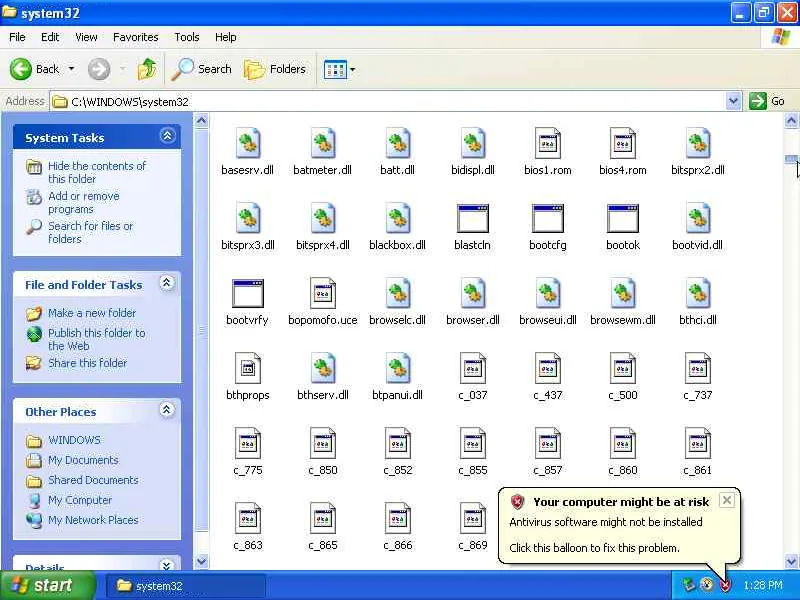The image size is (800, 600).
Task: Open the Back history dropdown arrow
Action: click(71, 69)
